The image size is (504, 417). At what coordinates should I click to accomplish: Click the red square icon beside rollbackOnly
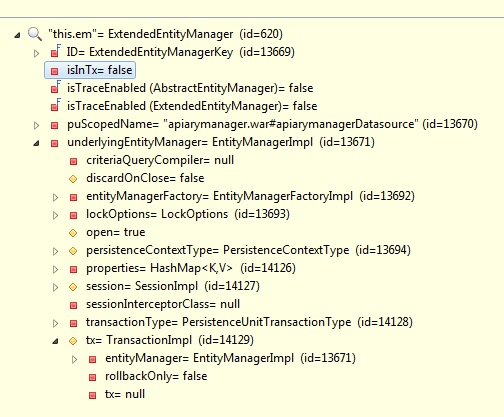92,377
